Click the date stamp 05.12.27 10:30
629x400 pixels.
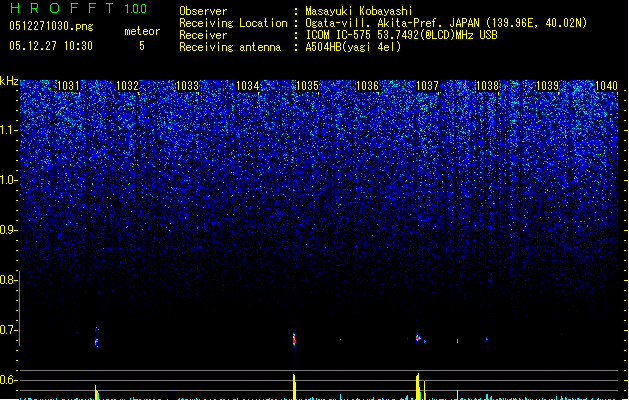[51, 46]
